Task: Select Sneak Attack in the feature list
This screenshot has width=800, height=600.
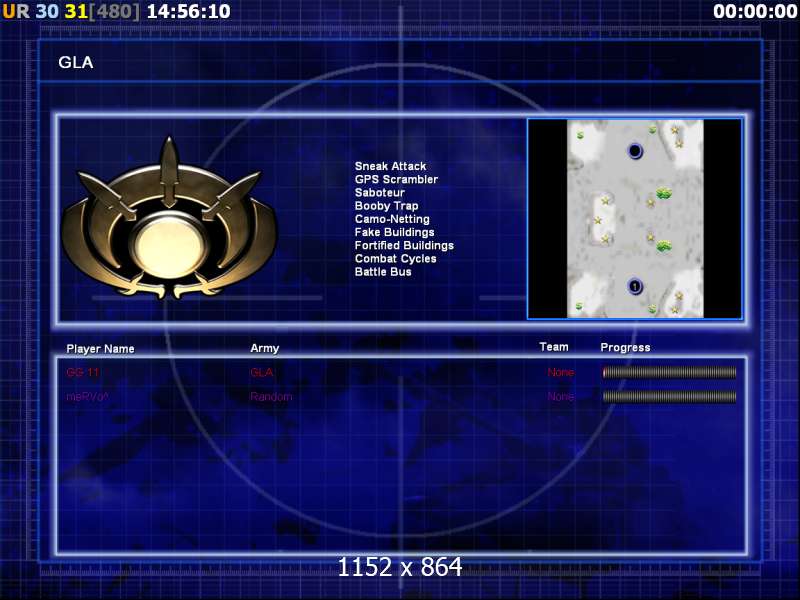Action: [390, 166]
